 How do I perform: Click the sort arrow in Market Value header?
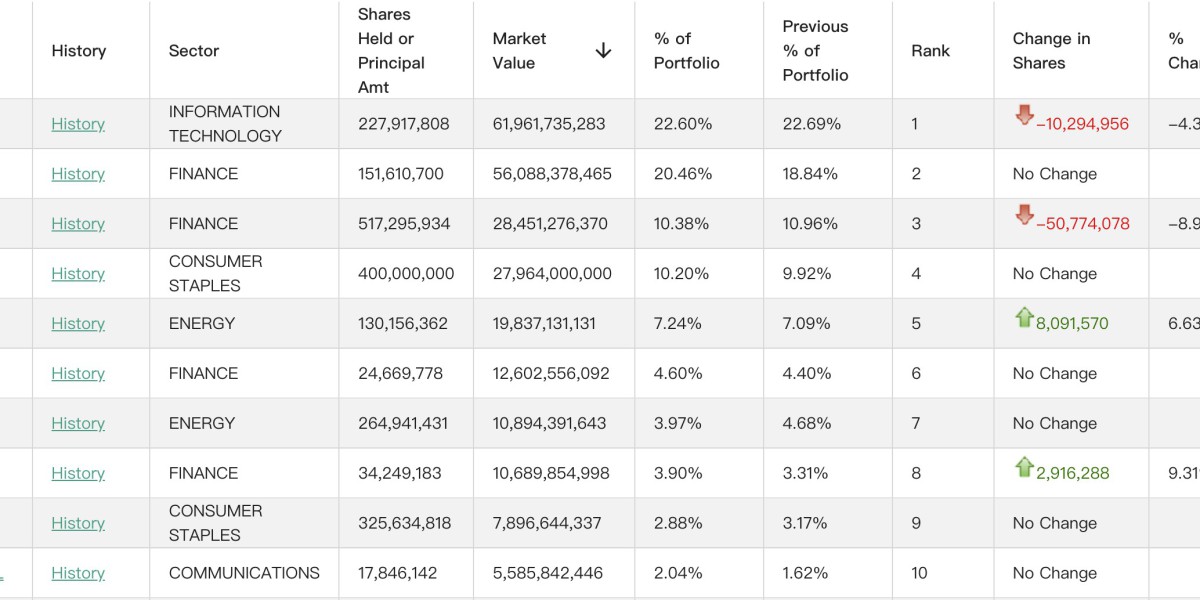603,51
